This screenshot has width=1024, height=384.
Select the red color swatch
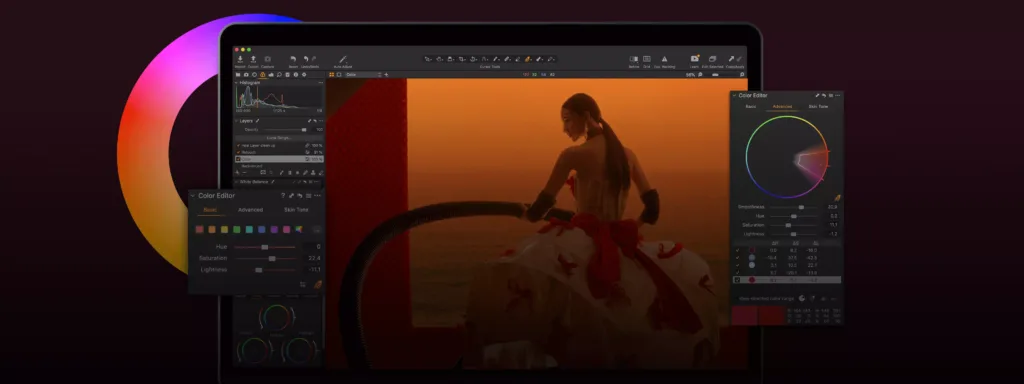(199, 229)
